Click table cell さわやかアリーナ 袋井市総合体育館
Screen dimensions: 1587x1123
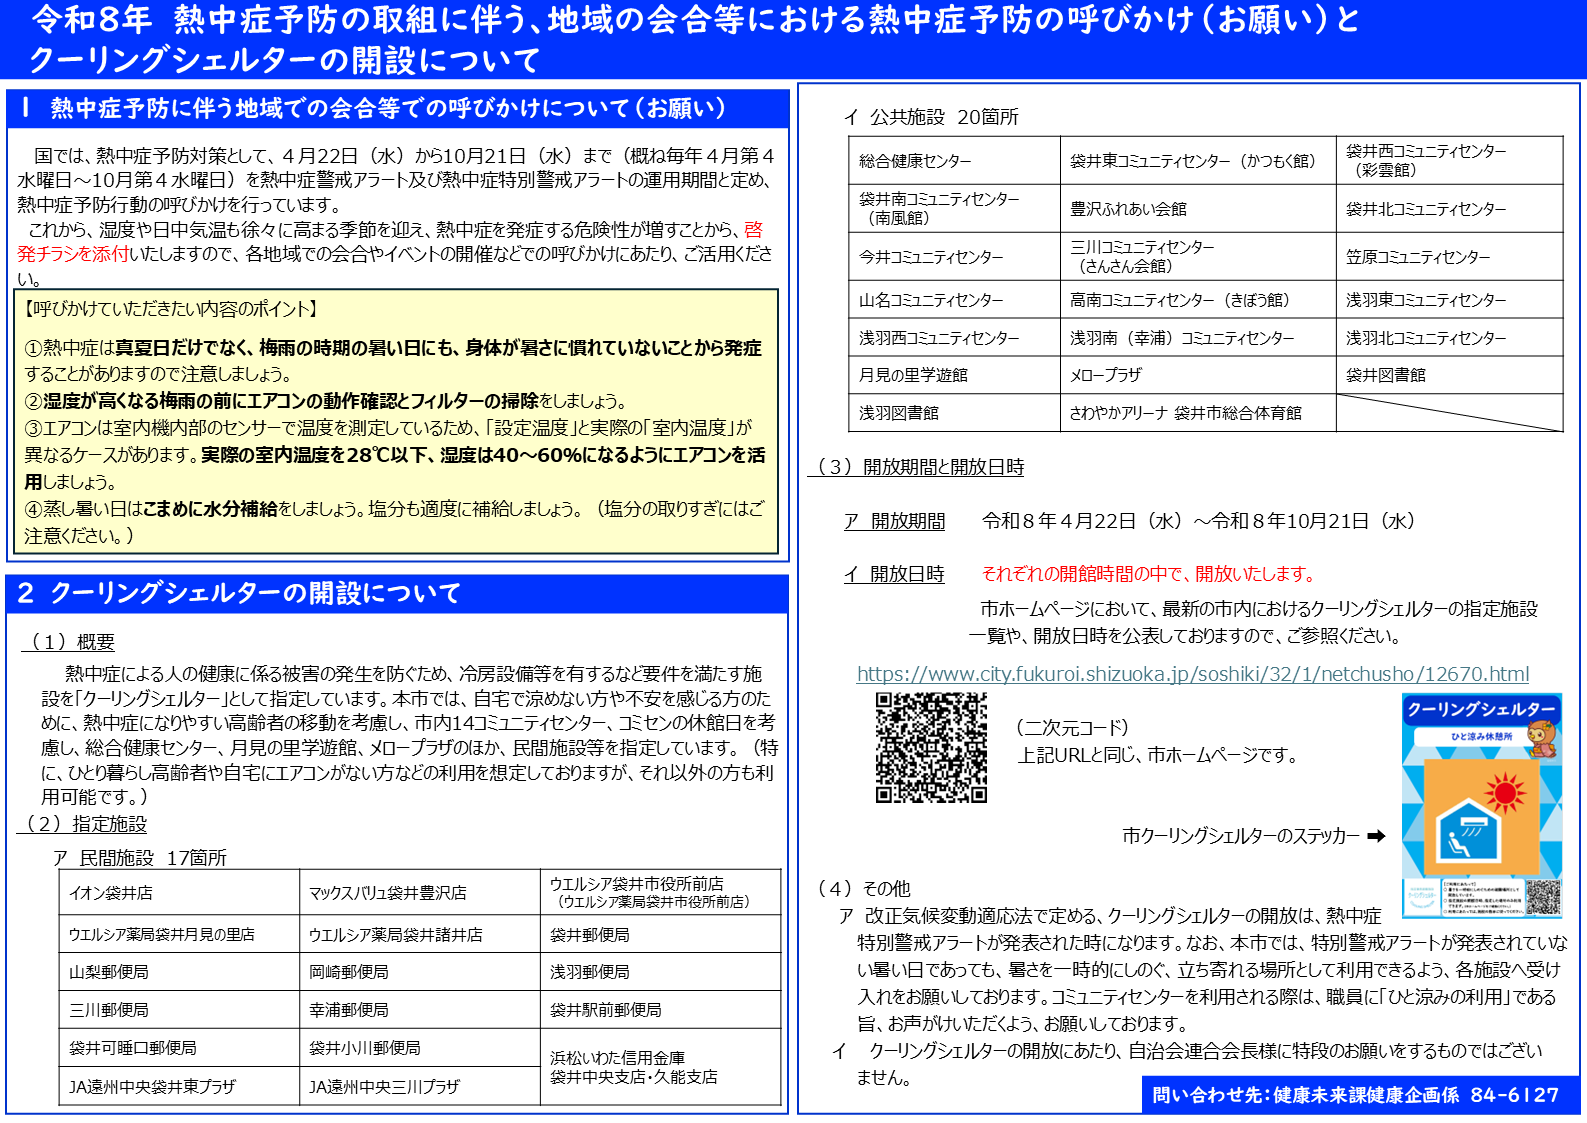click(1198, 412)
